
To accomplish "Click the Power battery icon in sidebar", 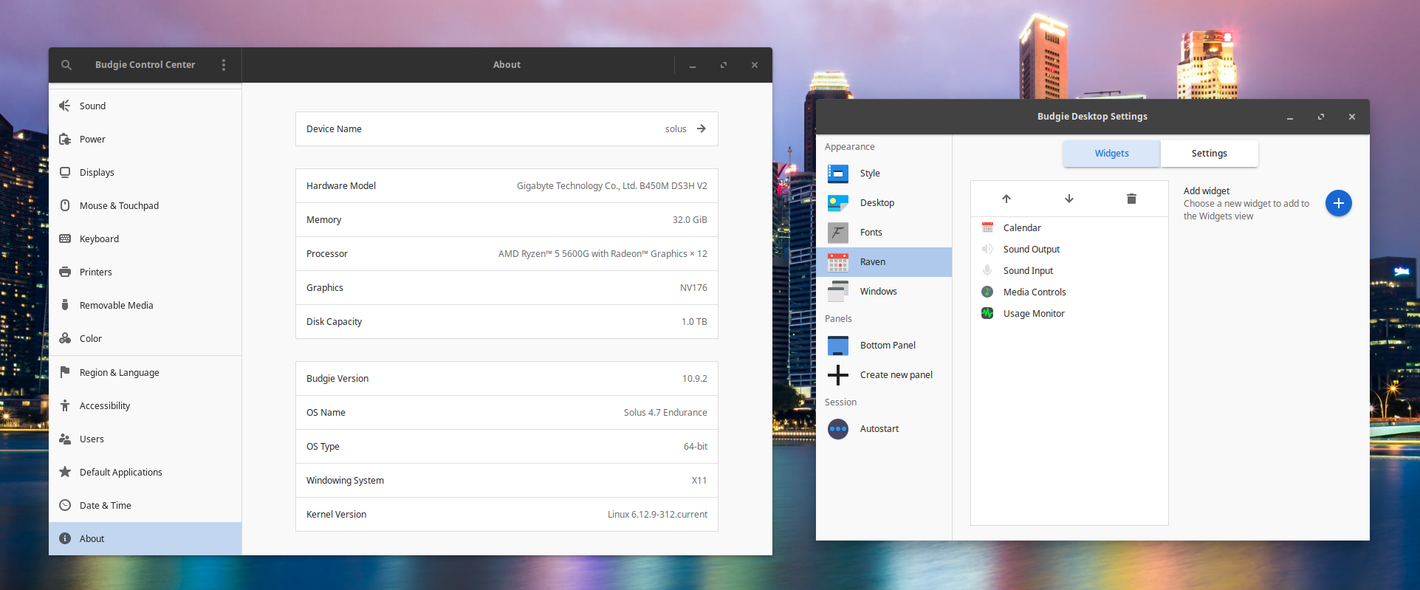I will click(x=65, y=139).
